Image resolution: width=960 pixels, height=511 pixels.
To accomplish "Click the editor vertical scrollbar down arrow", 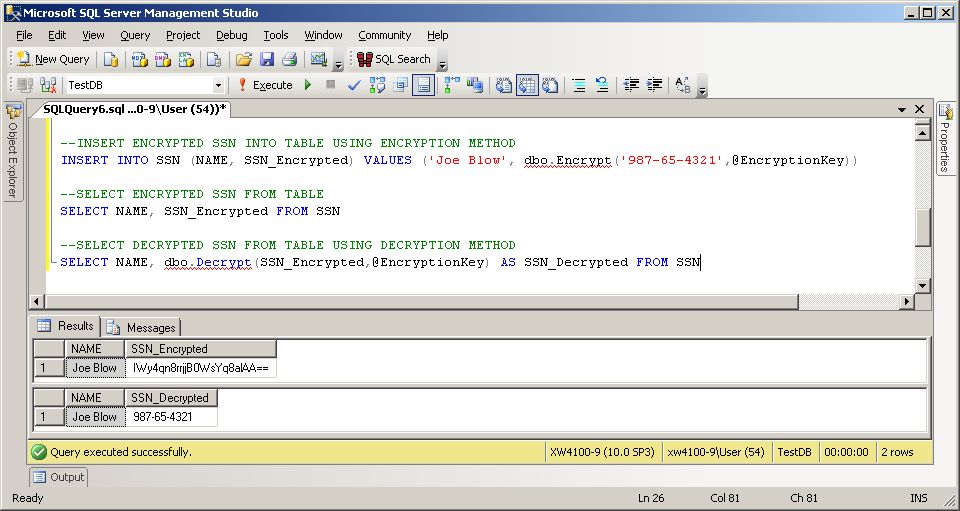I will [923, 285].
